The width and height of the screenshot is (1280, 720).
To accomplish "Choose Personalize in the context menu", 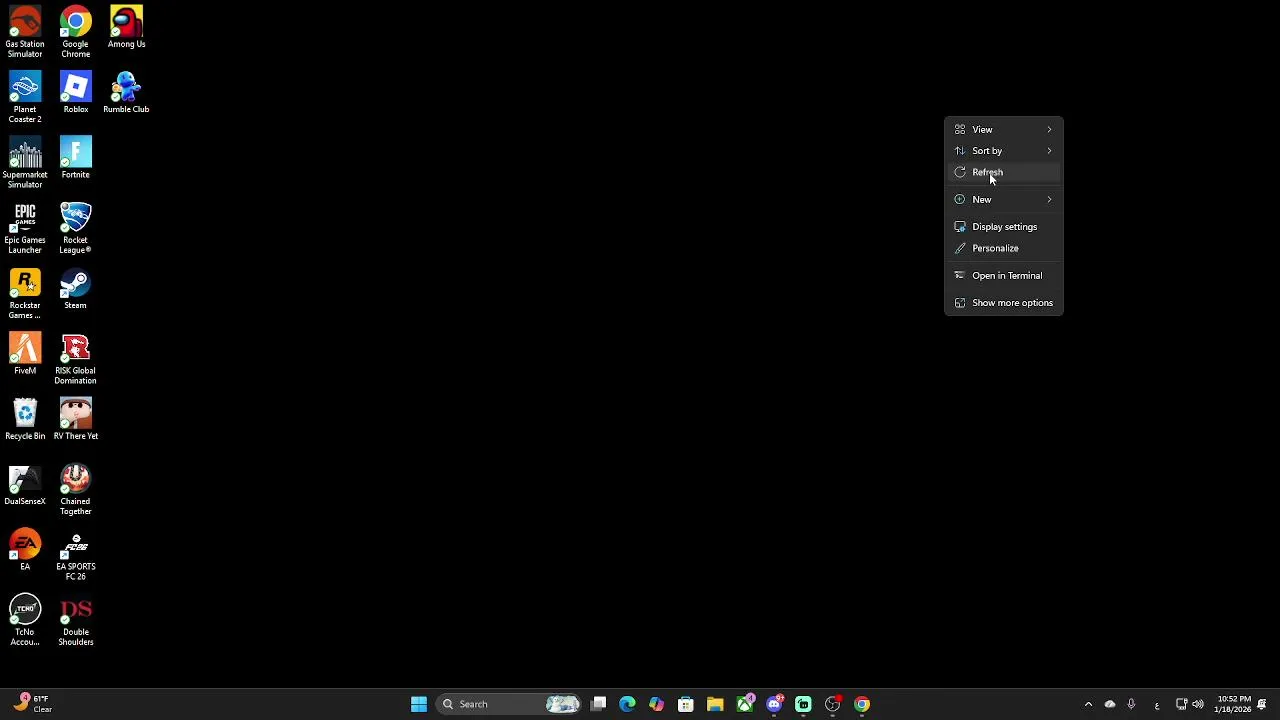I will click(1004, 248).
